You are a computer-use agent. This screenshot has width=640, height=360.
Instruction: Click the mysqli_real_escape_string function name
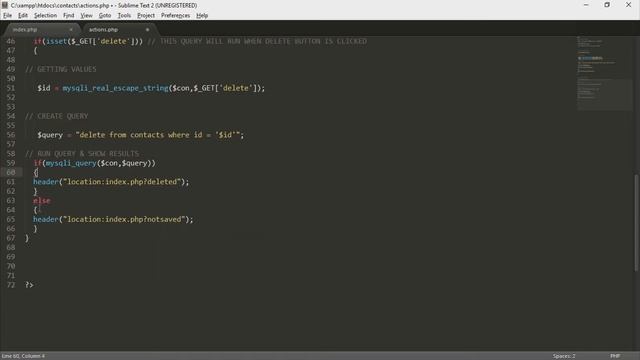pos(116,88)
